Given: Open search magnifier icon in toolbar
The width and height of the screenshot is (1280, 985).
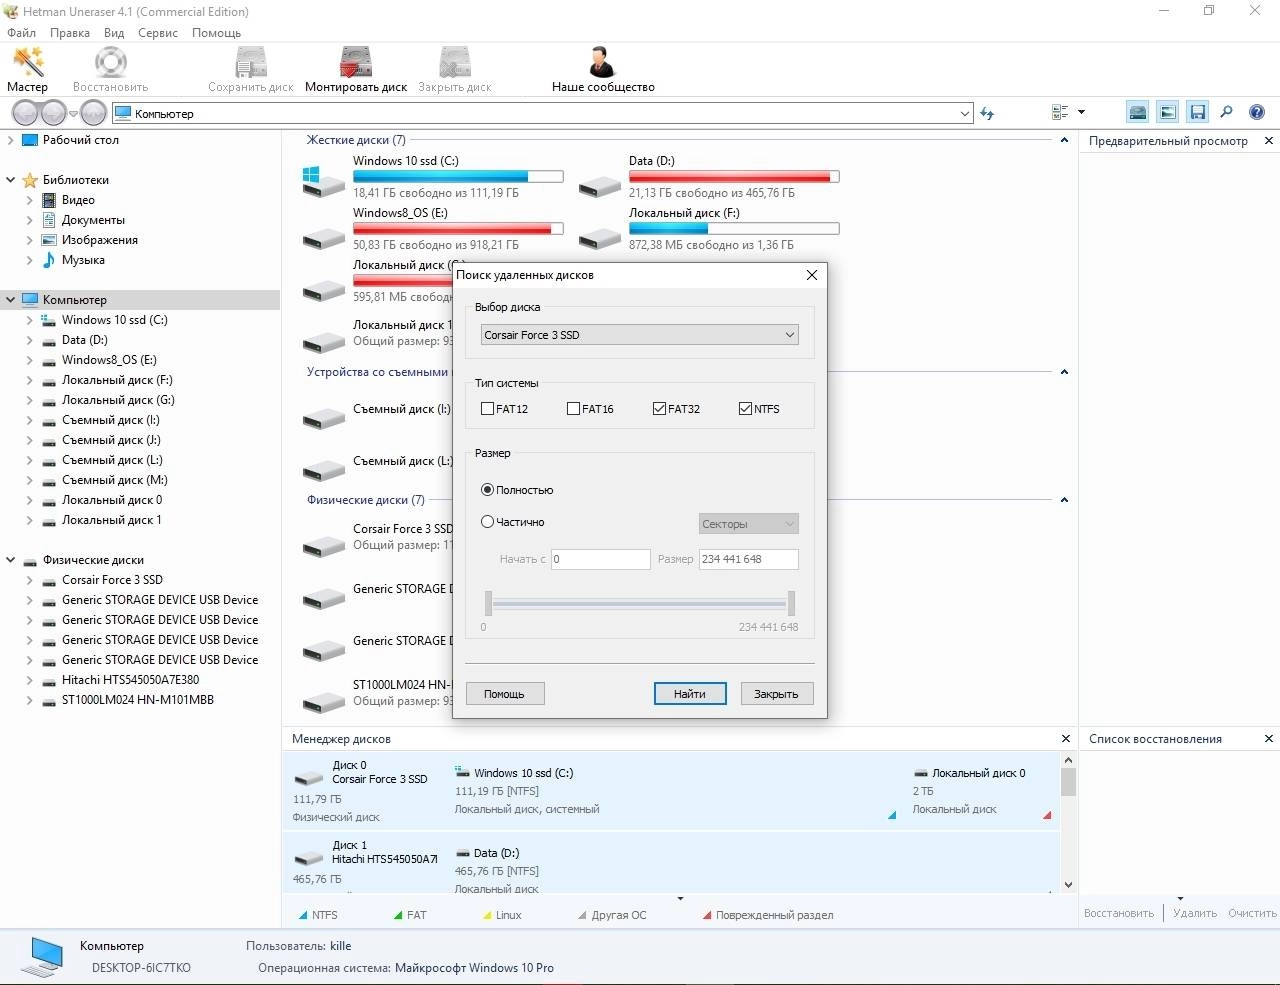Looking at the screenshot, I should click(1227, 113).
